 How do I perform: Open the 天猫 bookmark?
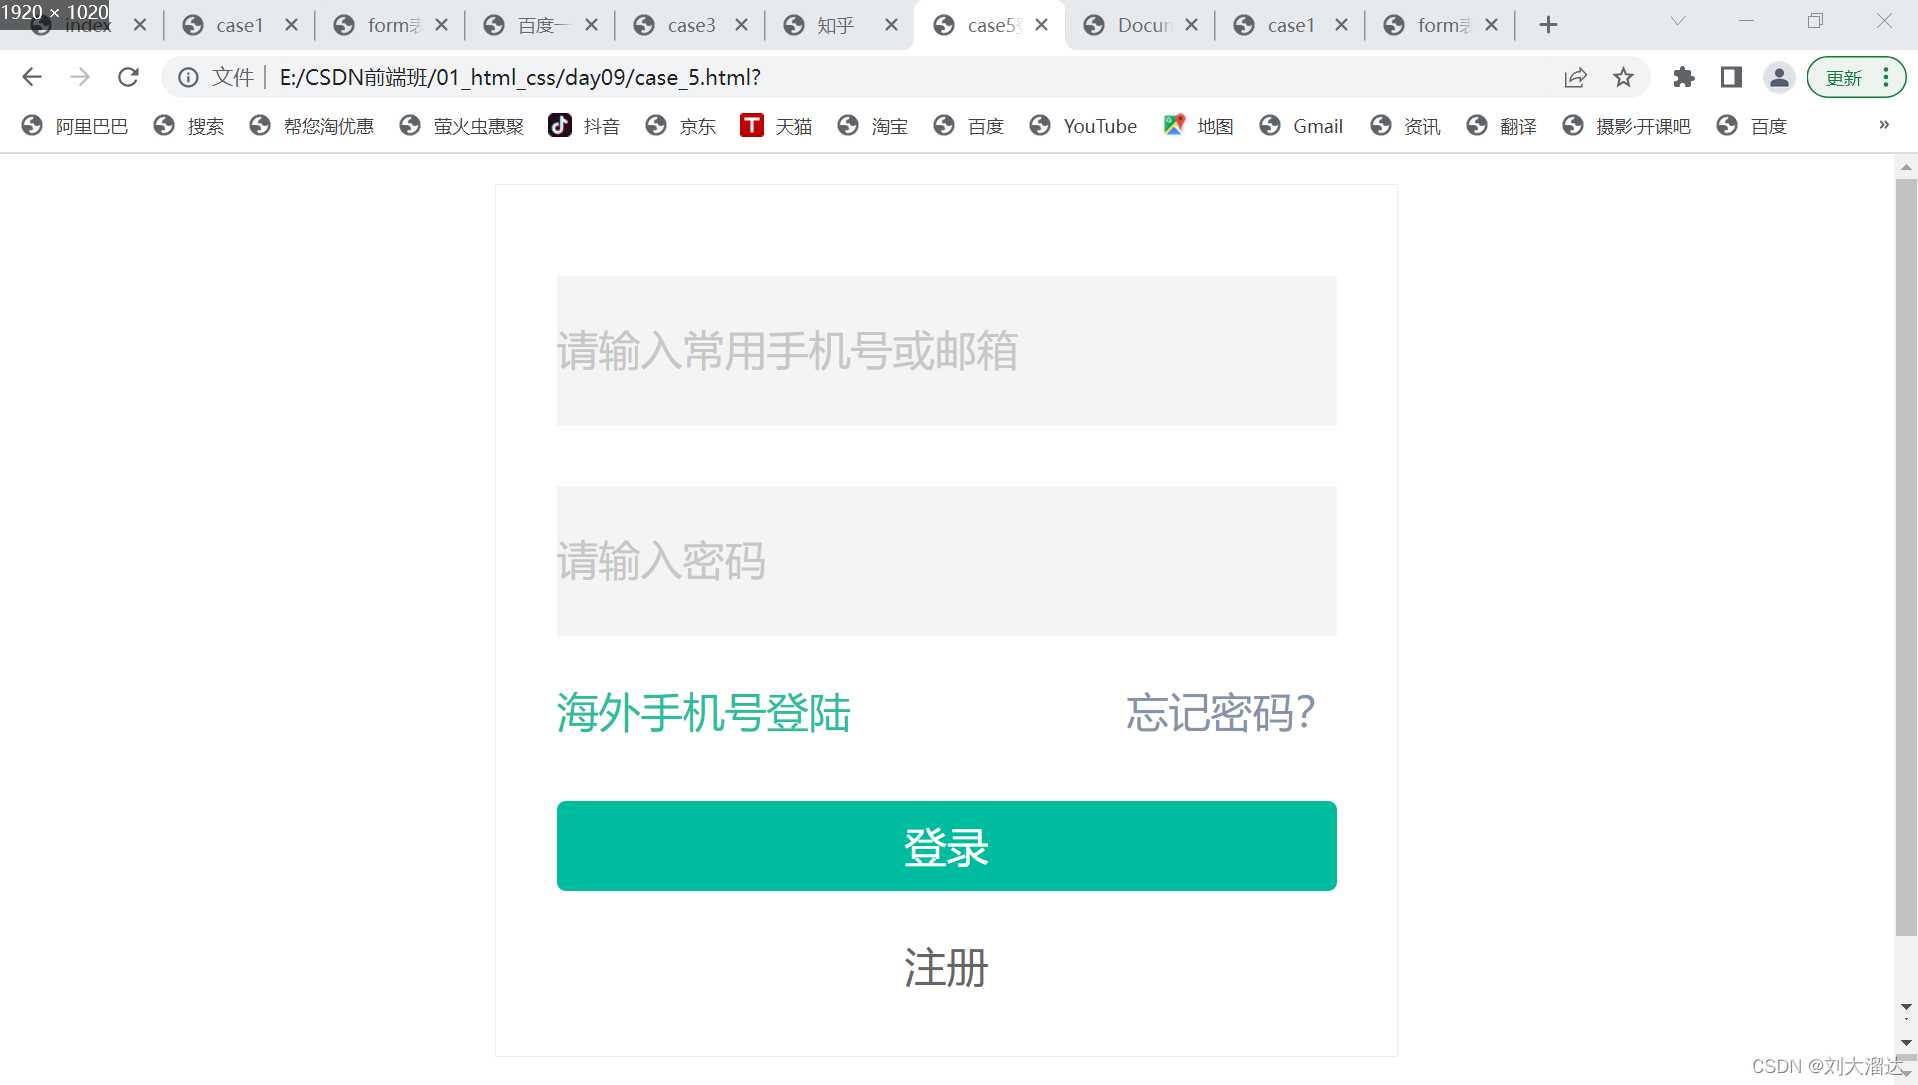776,126
